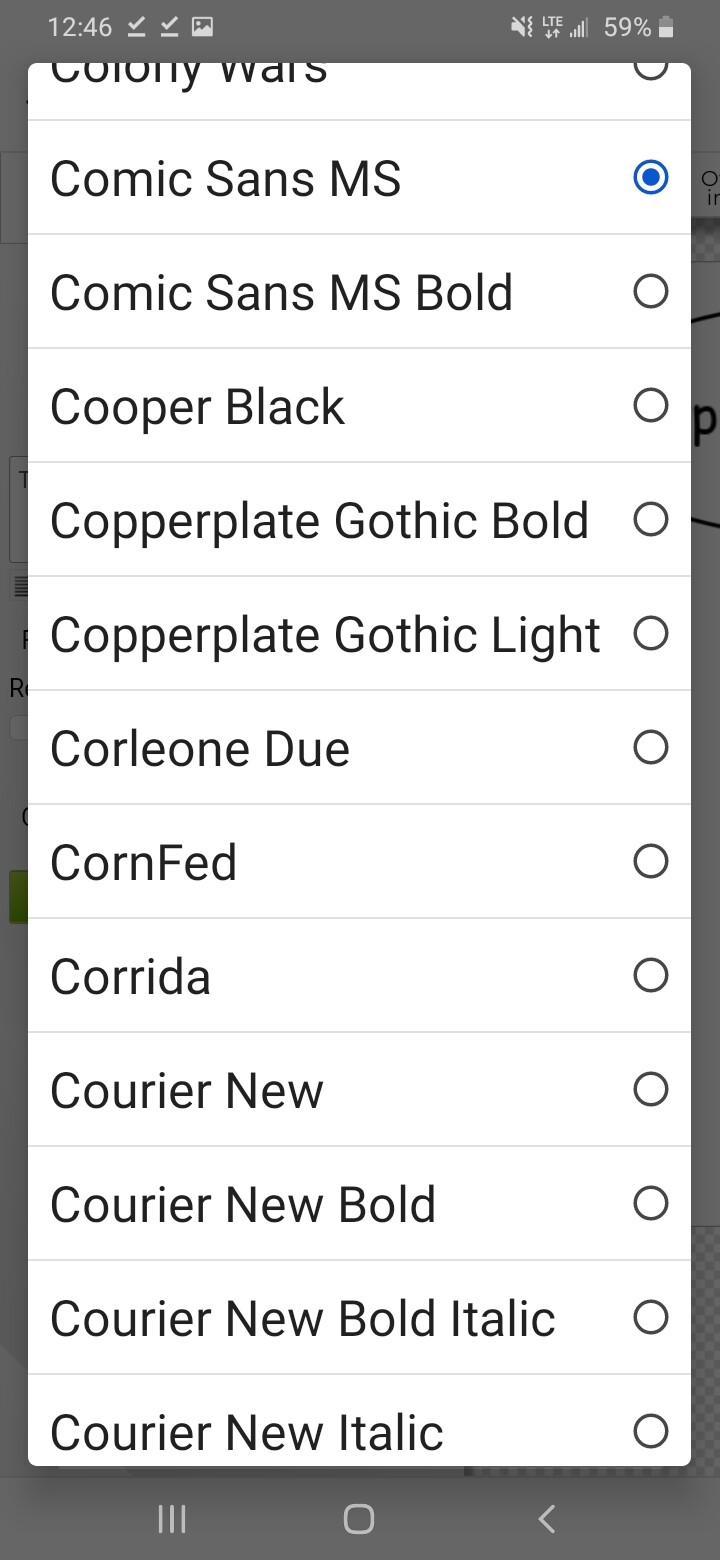Pick Copperplate Gothic Bold font
This screenshot has width=720, height=1560.
coord(650,520)
